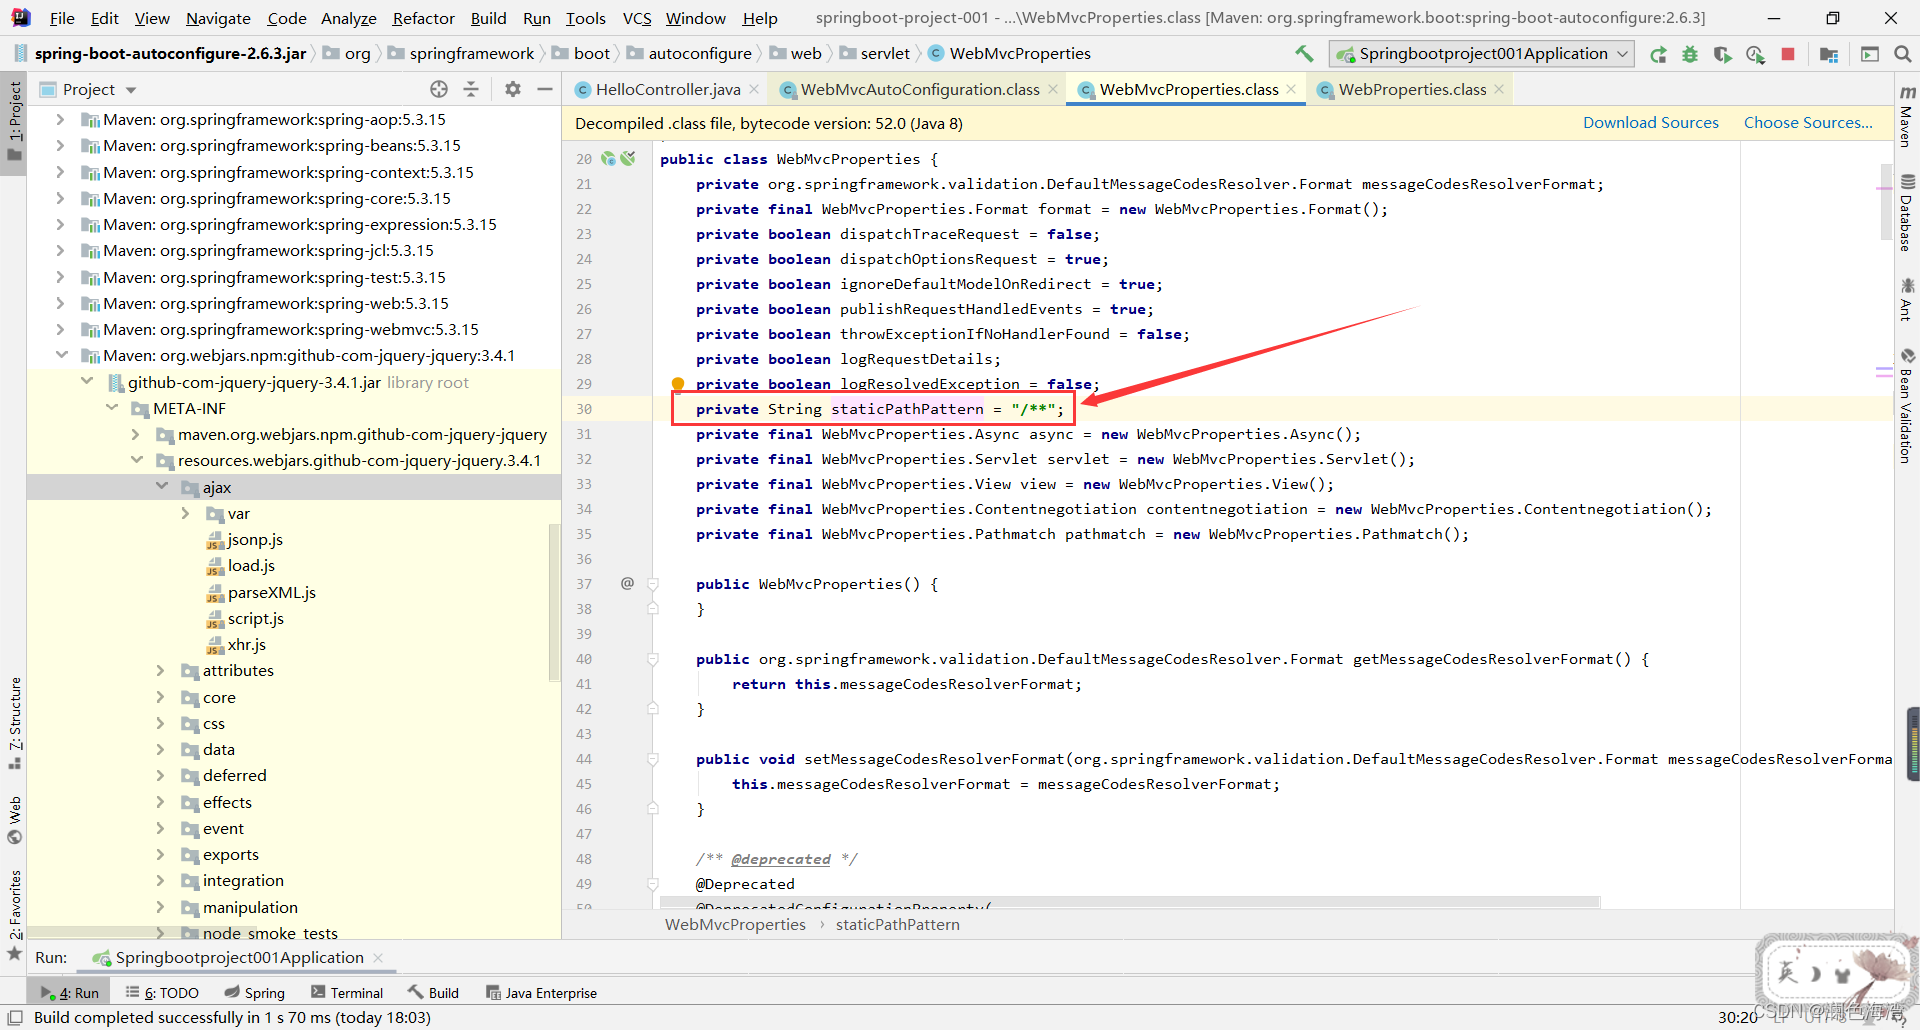Image resolution: width=1920 pixels, height=1030 pixels.
Task: Fold the WebMvcProperties constructor at line 37
Action: (x=653, y=584)
